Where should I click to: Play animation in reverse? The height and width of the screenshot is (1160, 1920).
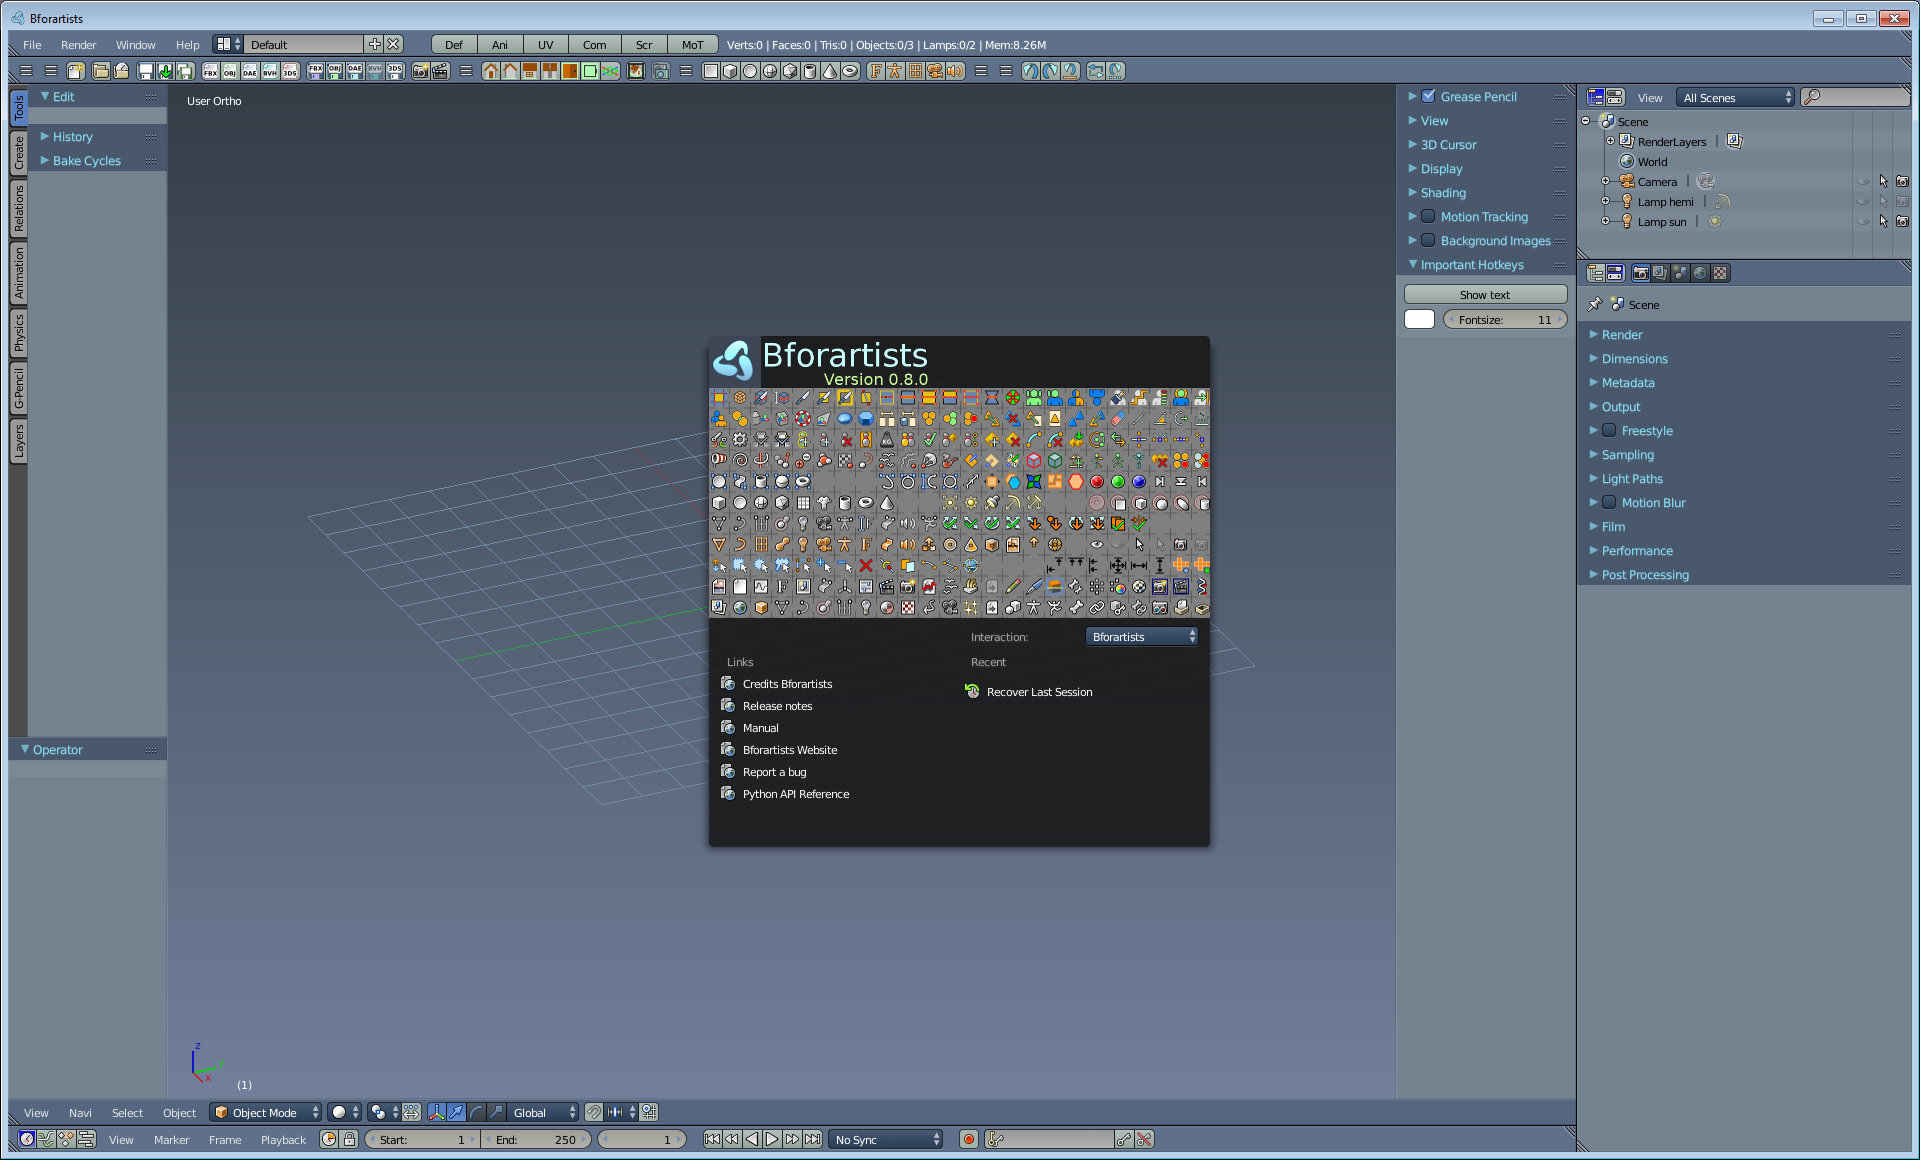752,1139
